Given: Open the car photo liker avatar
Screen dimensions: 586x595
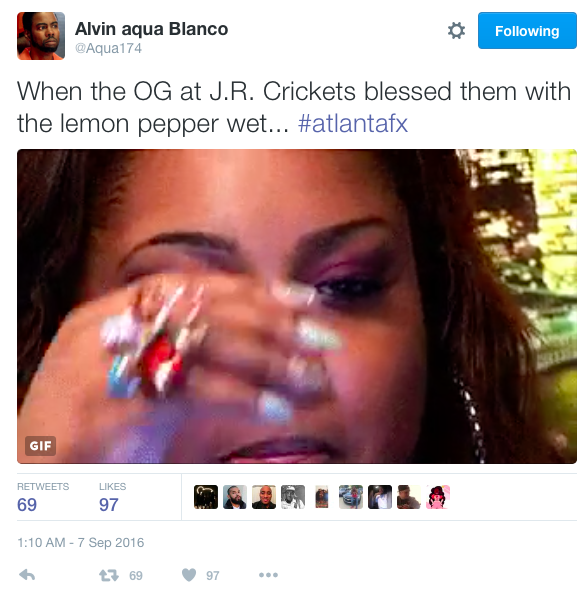Looking at the screenshot, I should coord(351,497).
